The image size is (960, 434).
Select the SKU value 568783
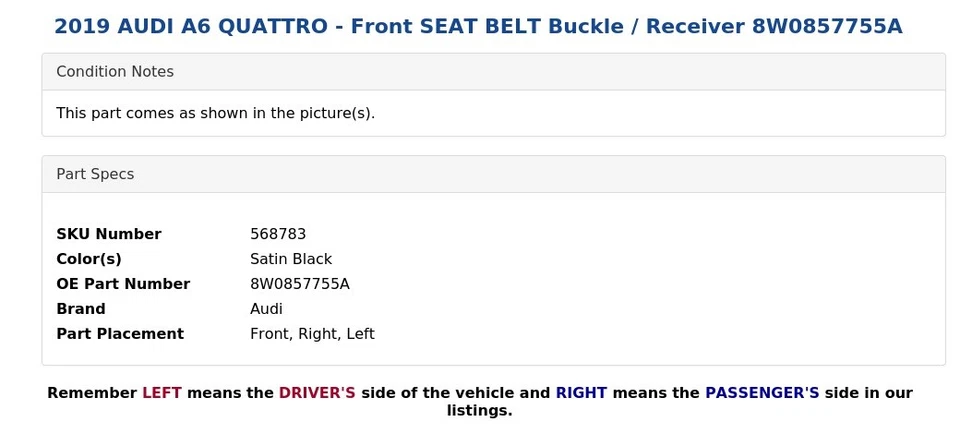point(278,234)
